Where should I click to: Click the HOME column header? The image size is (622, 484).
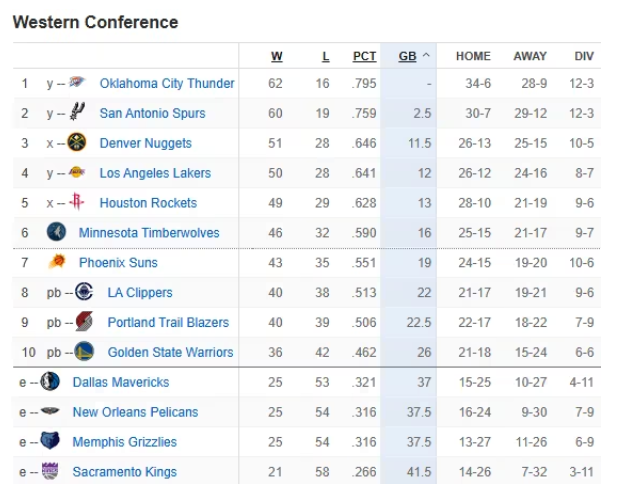[473, 56]
